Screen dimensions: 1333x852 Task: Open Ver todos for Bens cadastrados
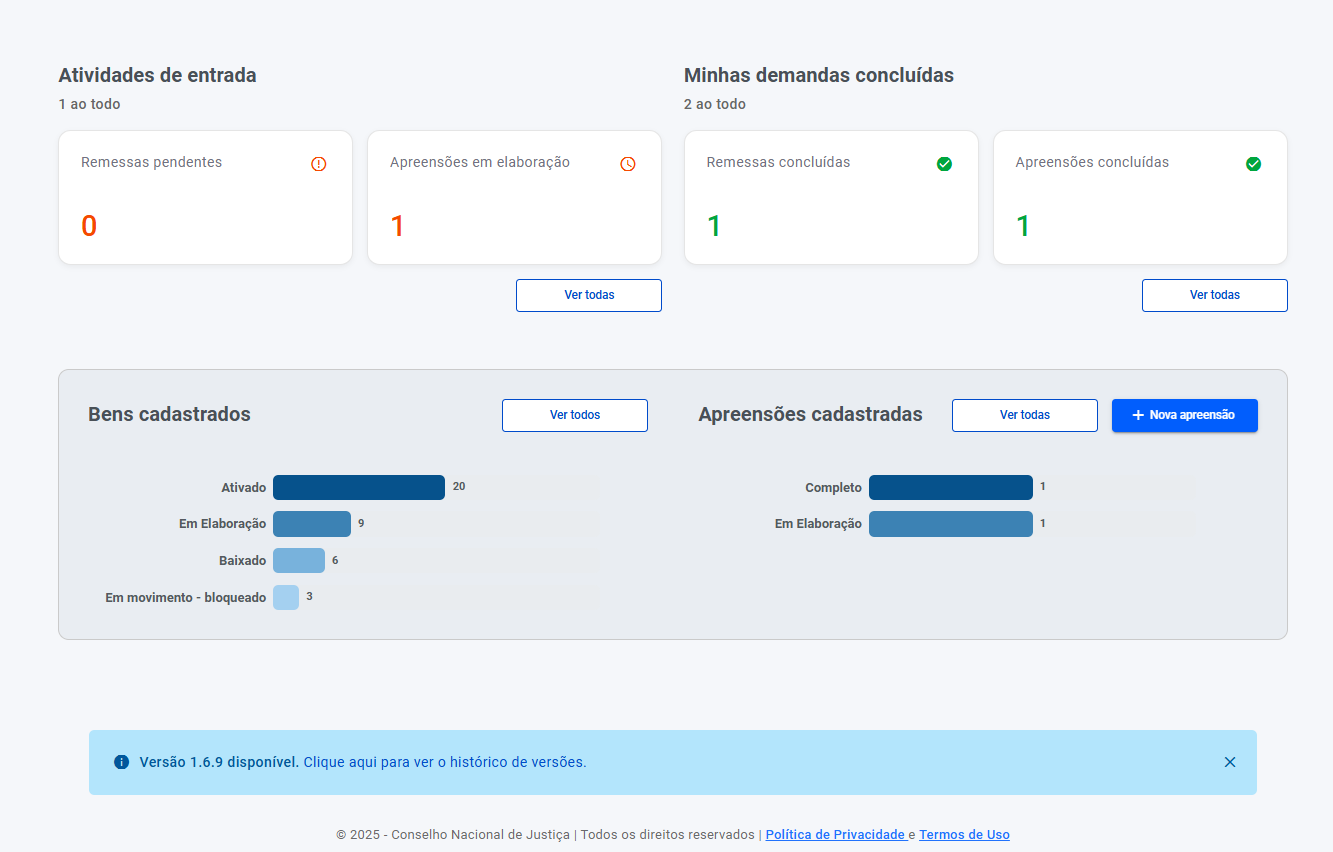pyautogui.click(x=575, y=415)
